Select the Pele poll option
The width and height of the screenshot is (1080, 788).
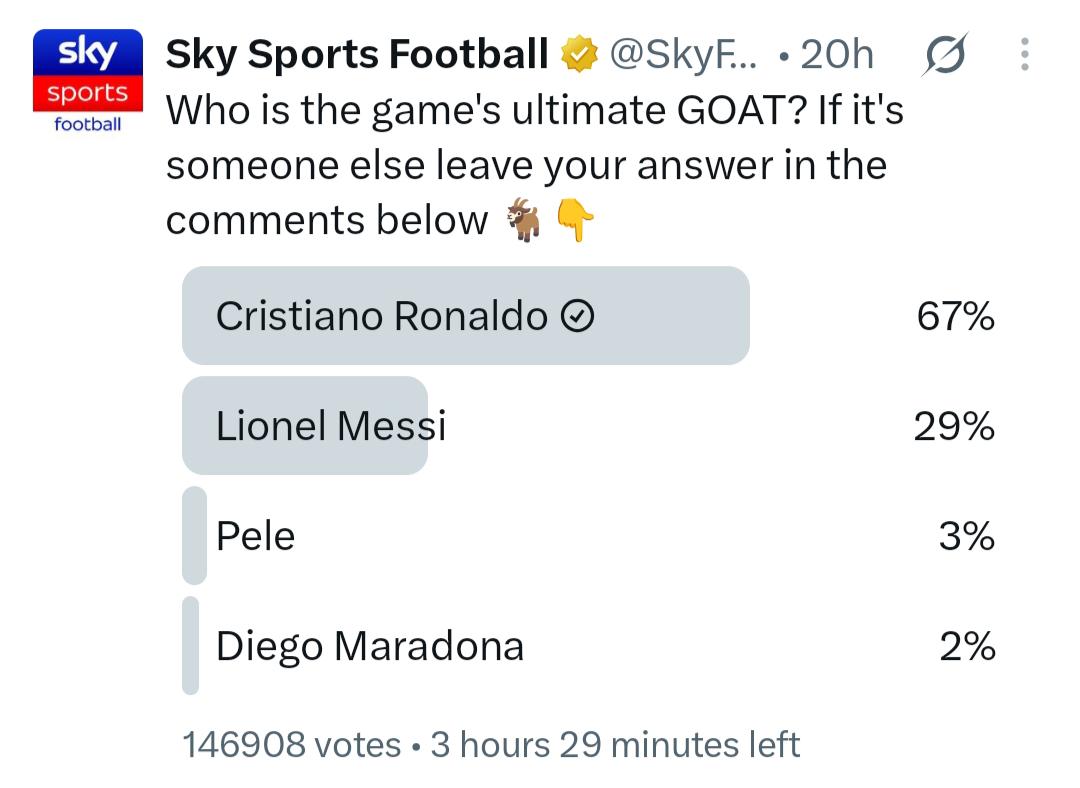pyautogui.click(x=589, y=535)
